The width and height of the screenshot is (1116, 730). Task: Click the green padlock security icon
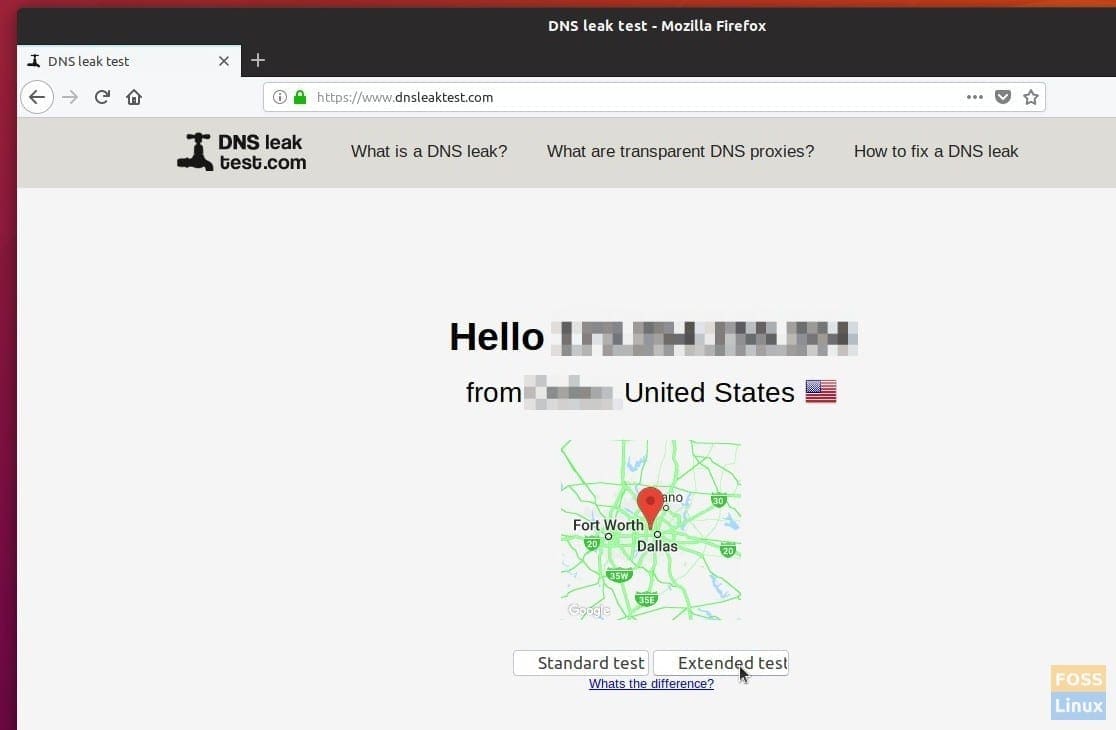click(300, 97)
